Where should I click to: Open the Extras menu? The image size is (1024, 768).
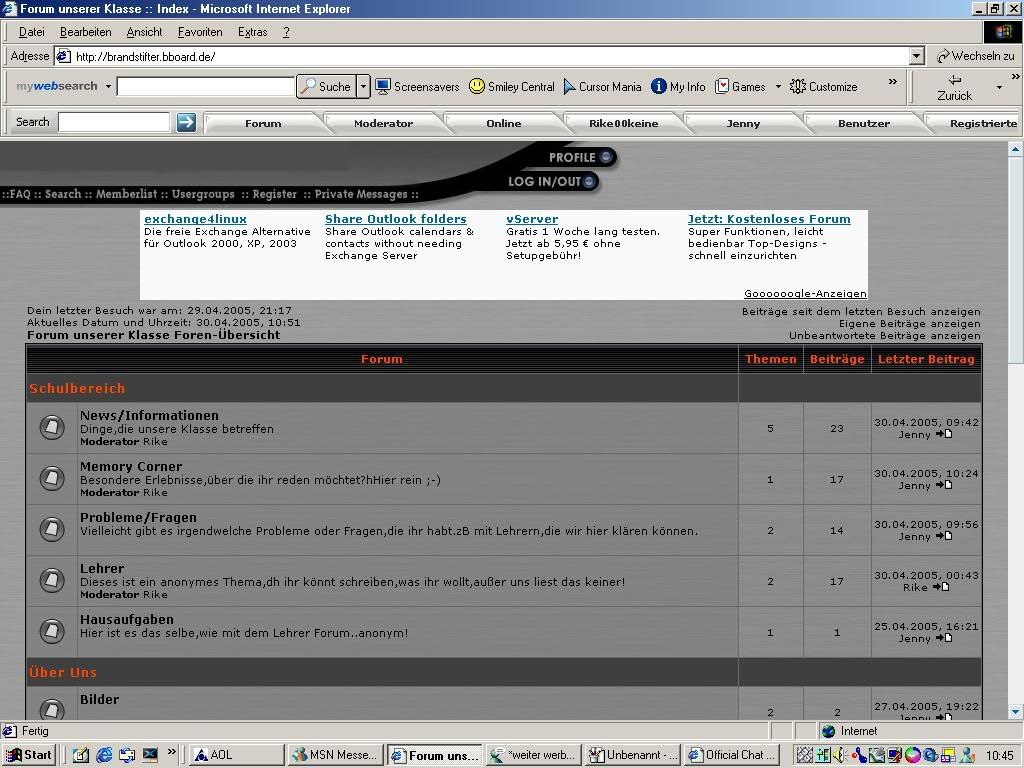point(253,32)
